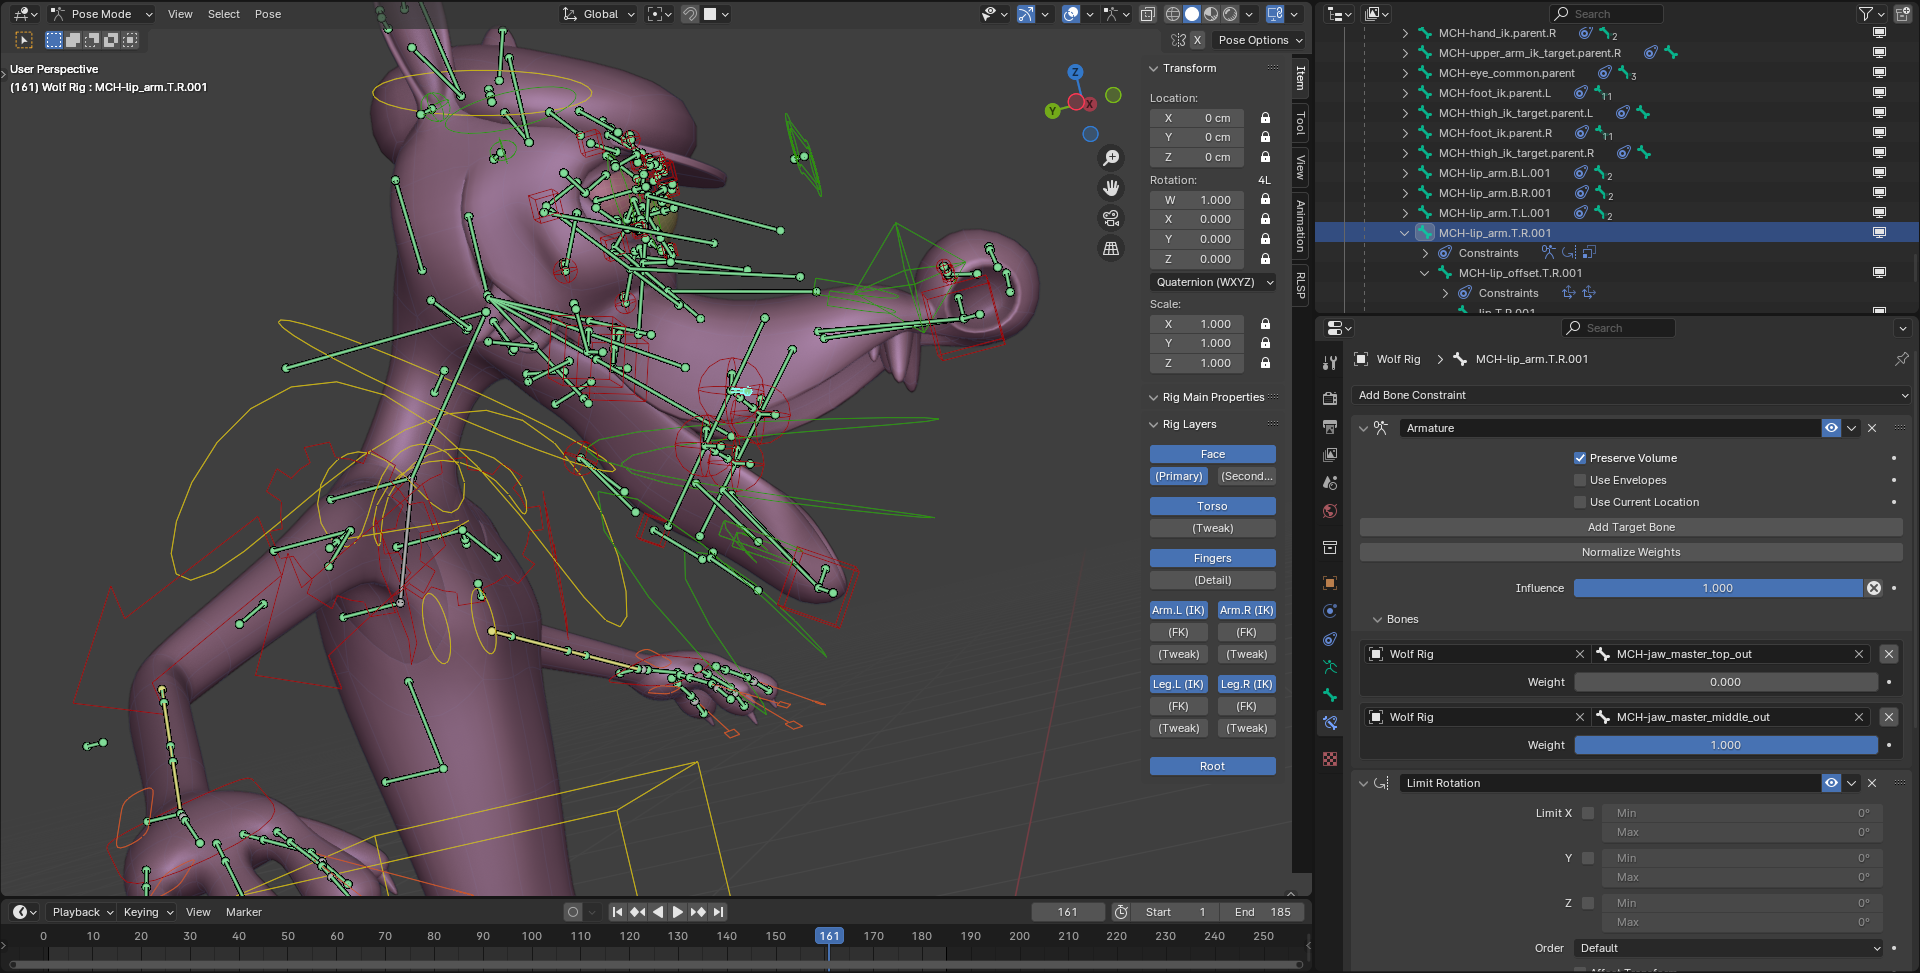Open the Animation sidebar tab
Image resolution: width=1920 pixels, height=973 pixels.
tap(1300, 226)
